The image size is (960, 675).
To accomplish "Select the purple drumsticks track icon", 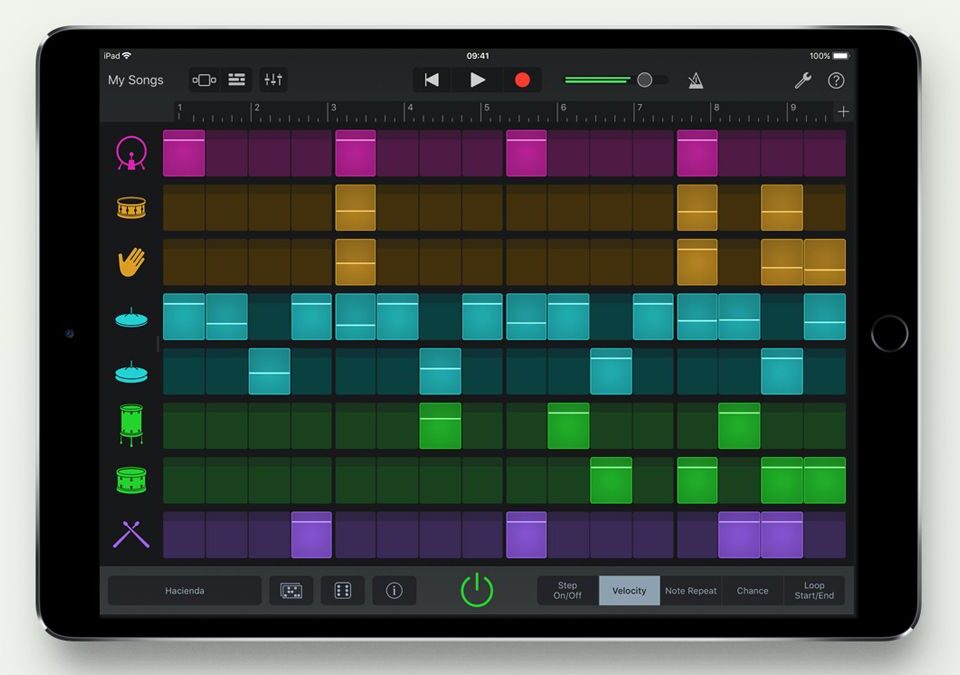I will click(x=131, y=535).
